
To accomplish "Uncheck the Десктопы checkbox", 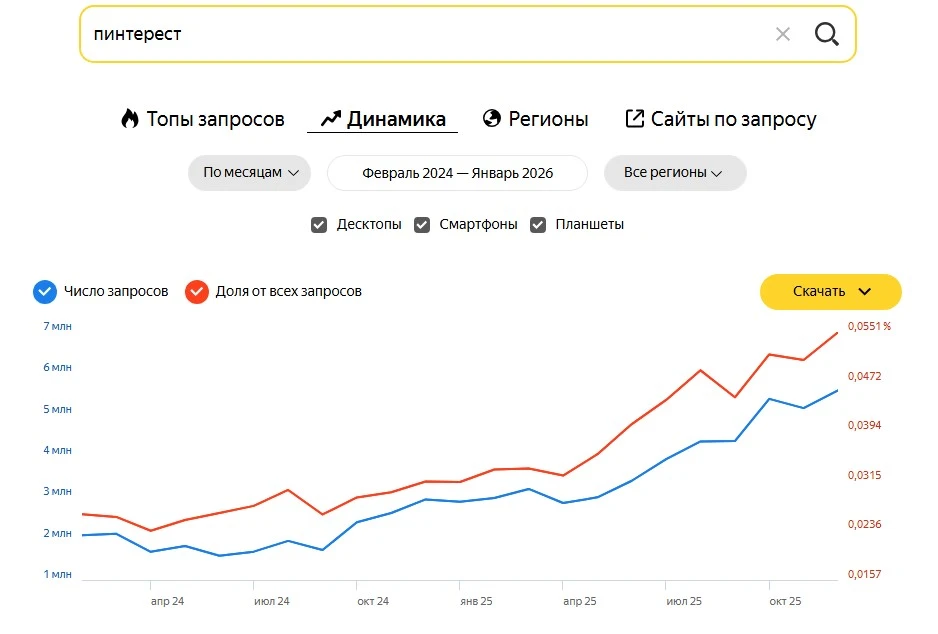I will [x=319, y=225].
